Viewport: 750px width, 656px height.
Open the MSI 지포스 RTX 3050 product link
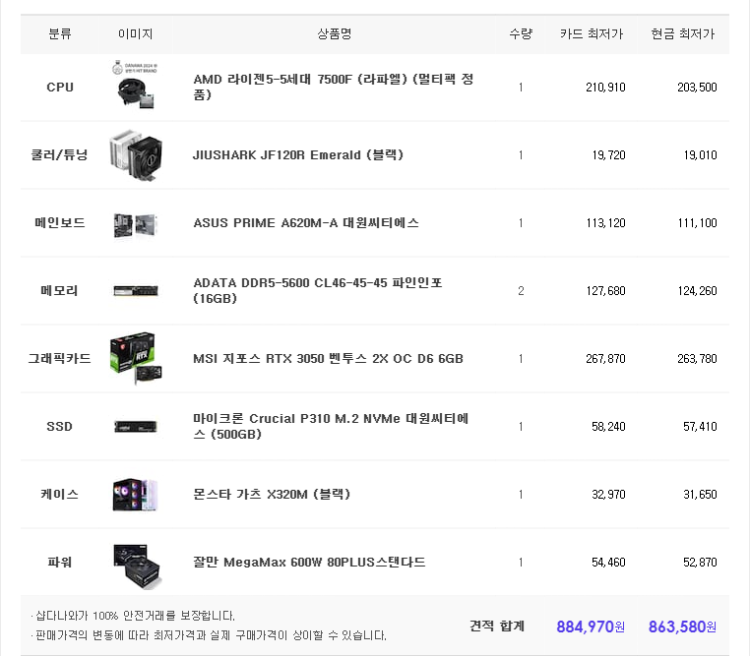click(328, 358)
